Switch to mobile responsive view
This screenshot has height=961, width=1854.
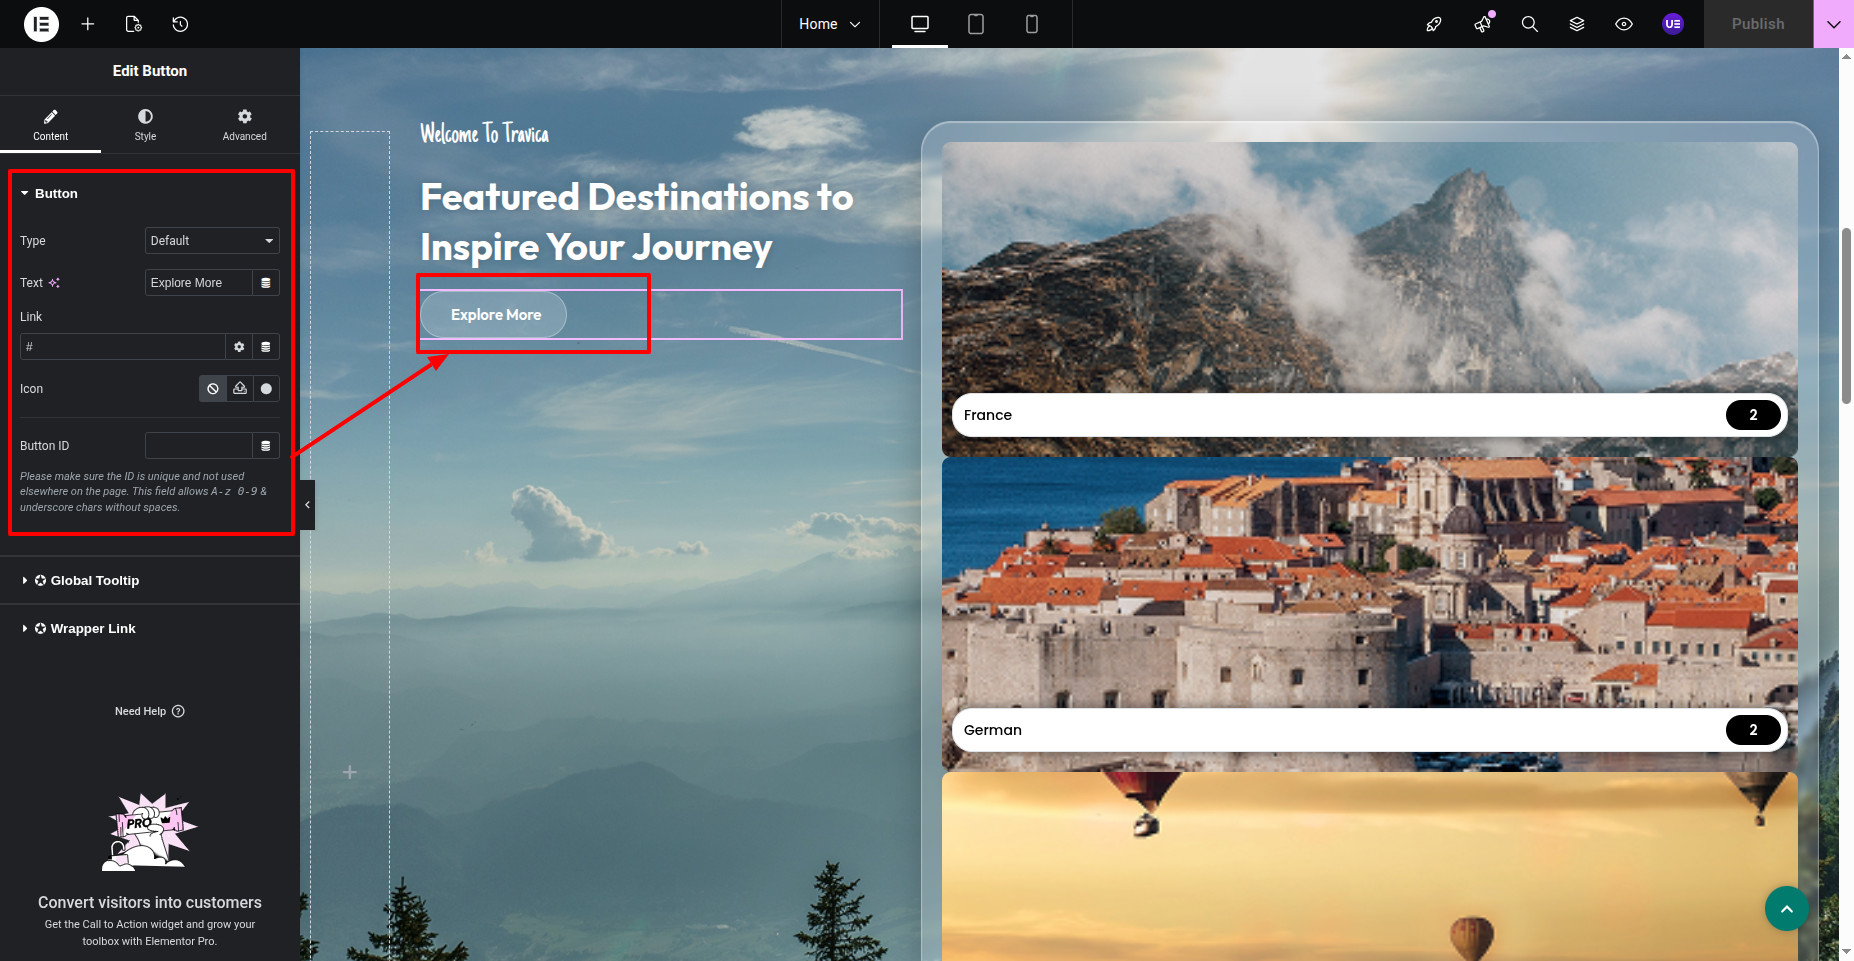click(1032, 24)
